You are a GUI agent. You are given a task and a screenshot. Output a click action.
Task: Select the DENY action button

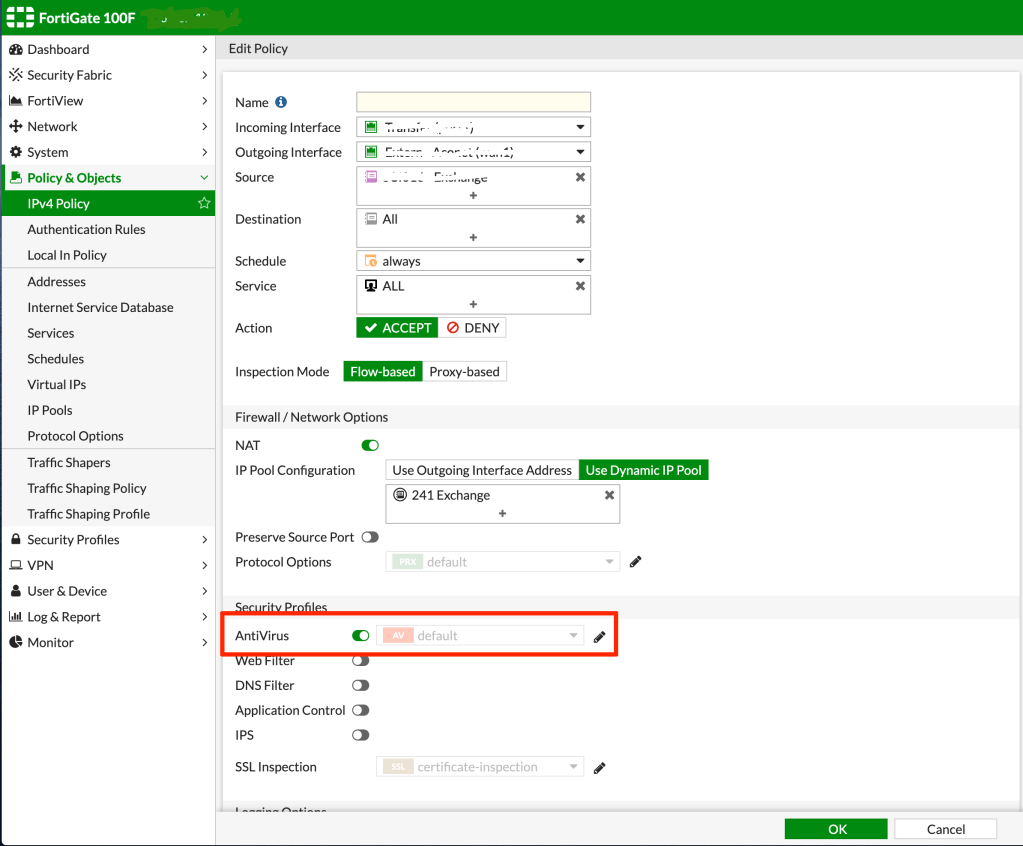coord(472,328)
